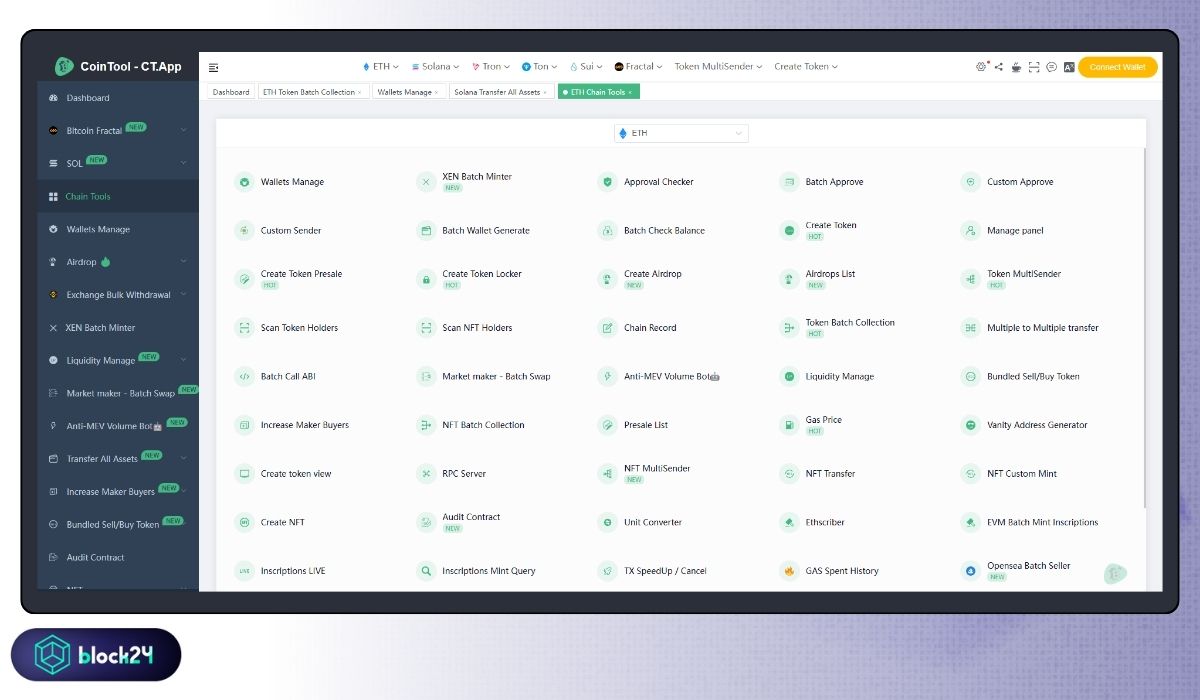1200x700 pixels.
Task: Click the Scan Token Holders icon
Action: (244, 328)
